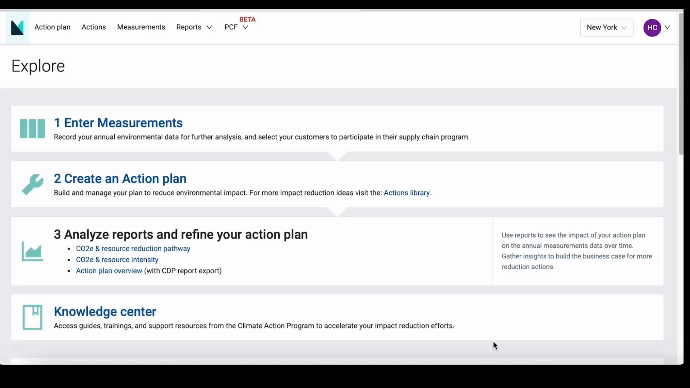Click the Explore page title
Image resolution: width=690 pixels, height=388 pixels.
point(38,66)
